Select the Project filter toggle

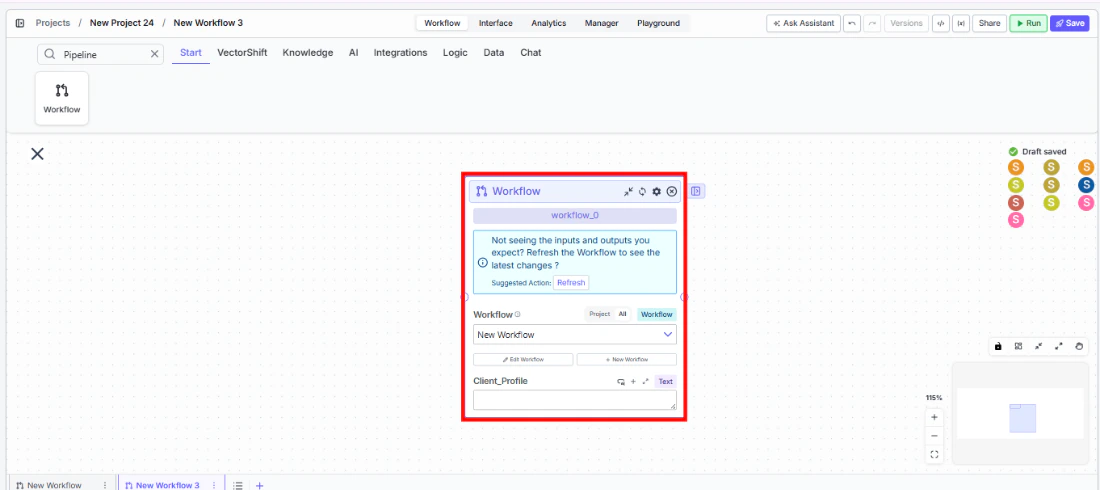coord(599,314)
